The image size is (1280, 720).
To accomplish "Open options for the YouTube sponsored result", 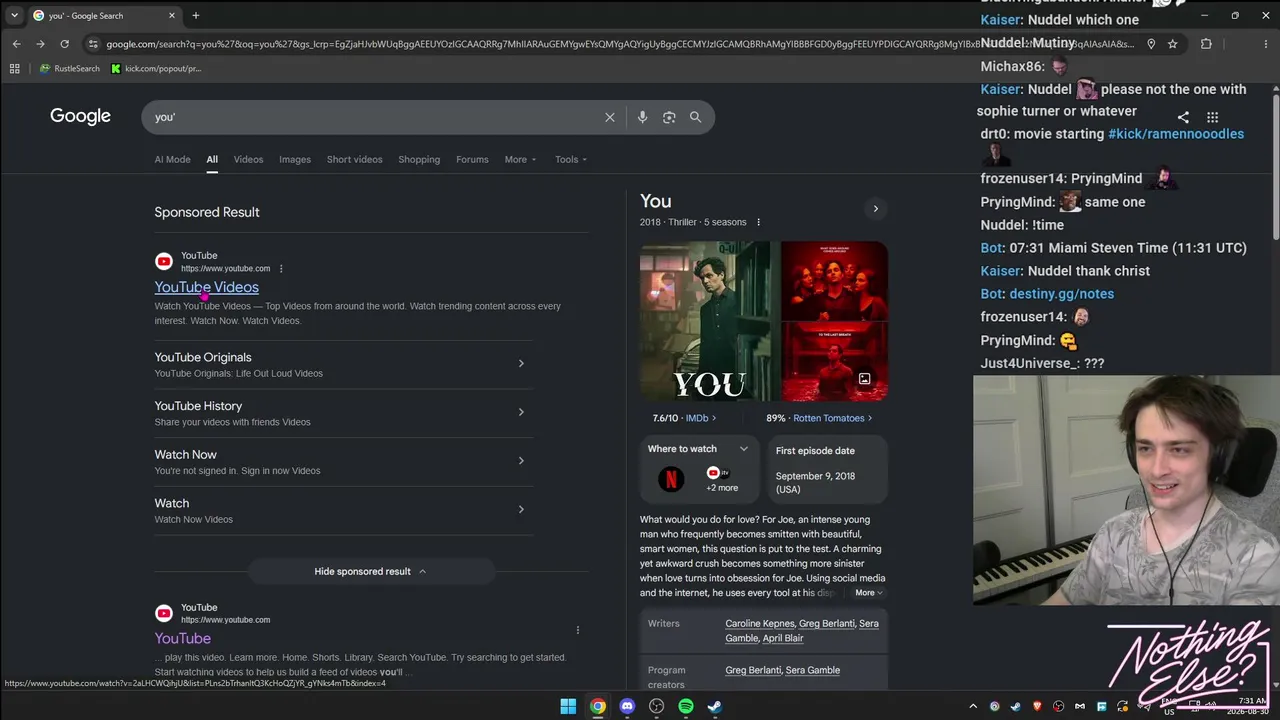I will (281, 268).
